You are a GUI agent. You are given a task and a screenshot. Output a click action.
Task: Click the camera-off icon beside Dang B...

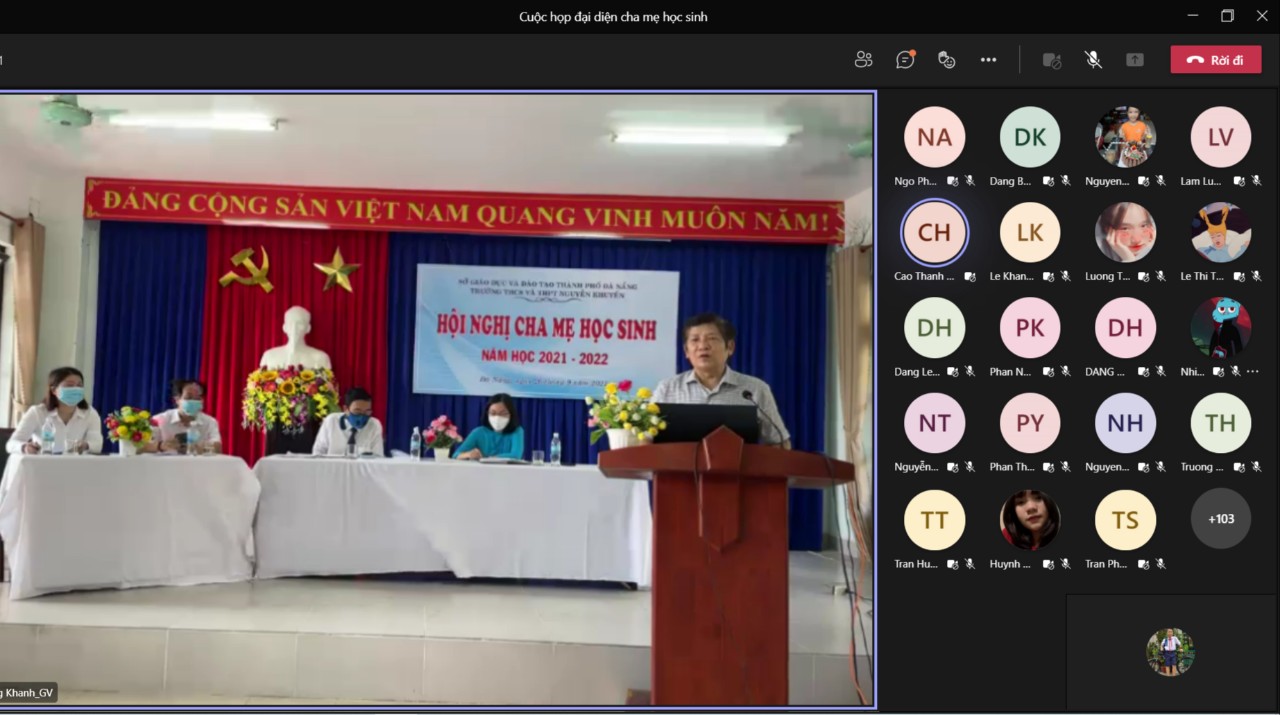click(x=1049, y=181)
